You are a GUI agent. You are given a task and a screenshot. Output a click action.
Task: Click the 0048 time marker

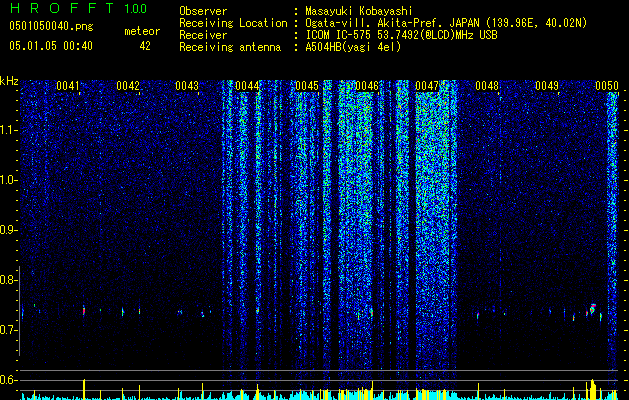[487, 86]
